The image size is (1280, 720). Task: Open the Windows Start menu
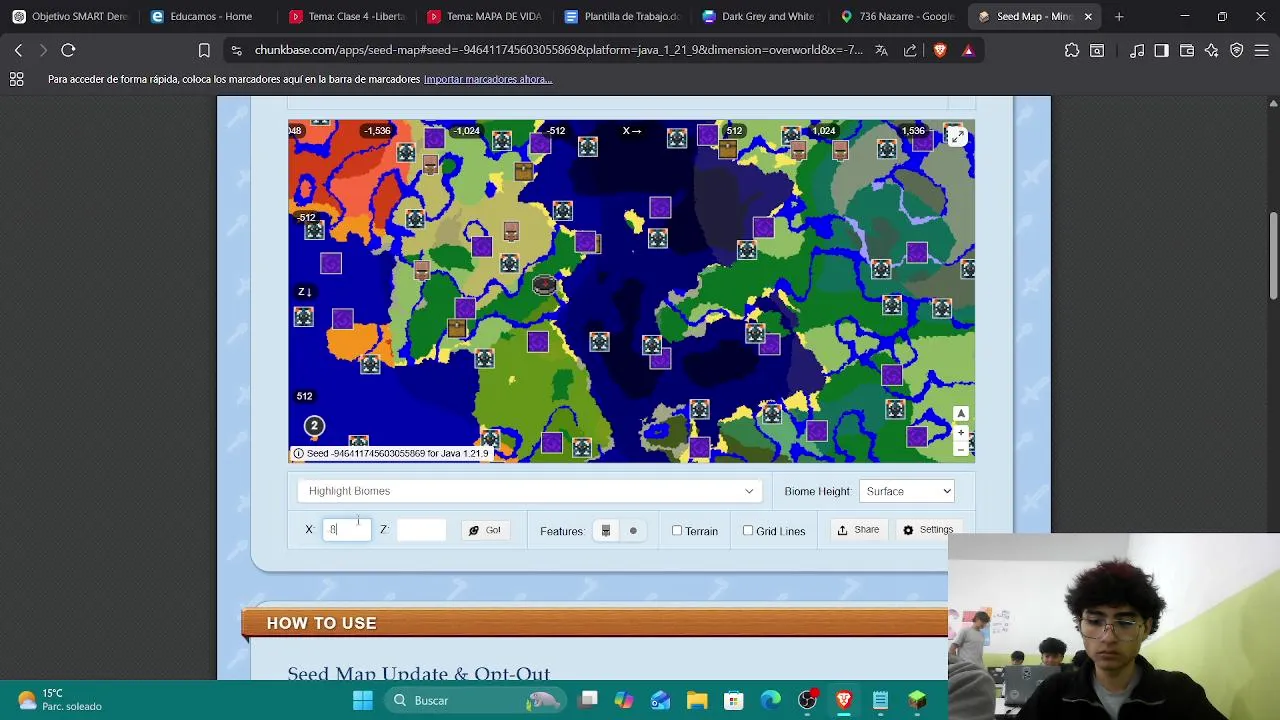point(363,700)
